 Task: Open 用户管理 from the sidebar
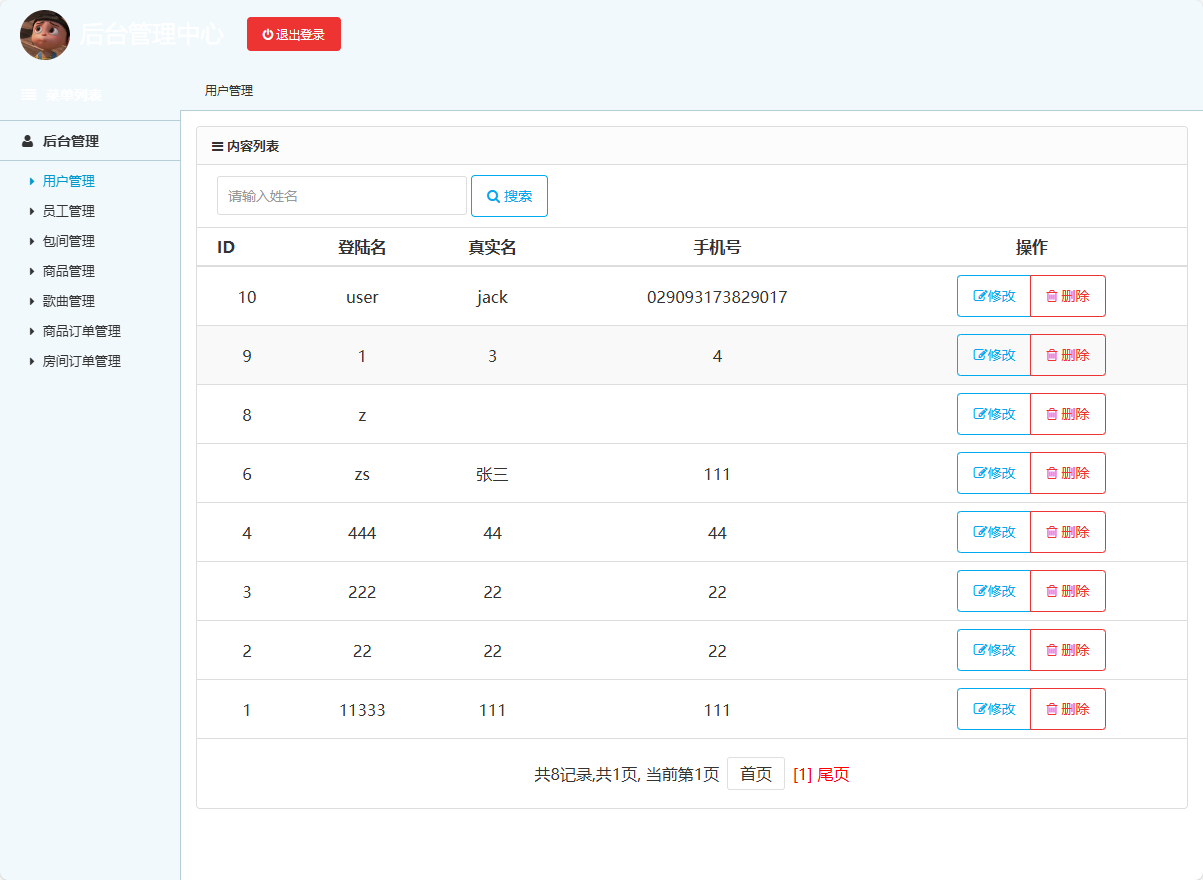[x=67, y=181]
